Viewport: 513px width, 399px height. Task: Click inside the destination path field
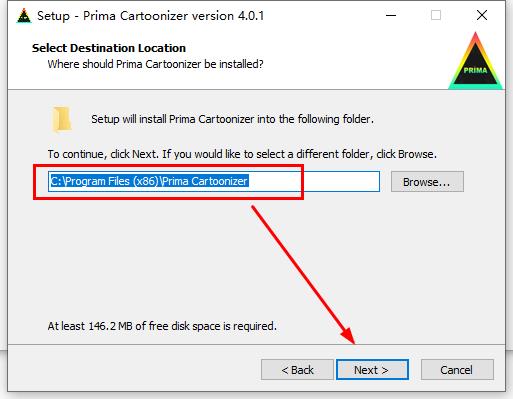[x=214, y=182]
